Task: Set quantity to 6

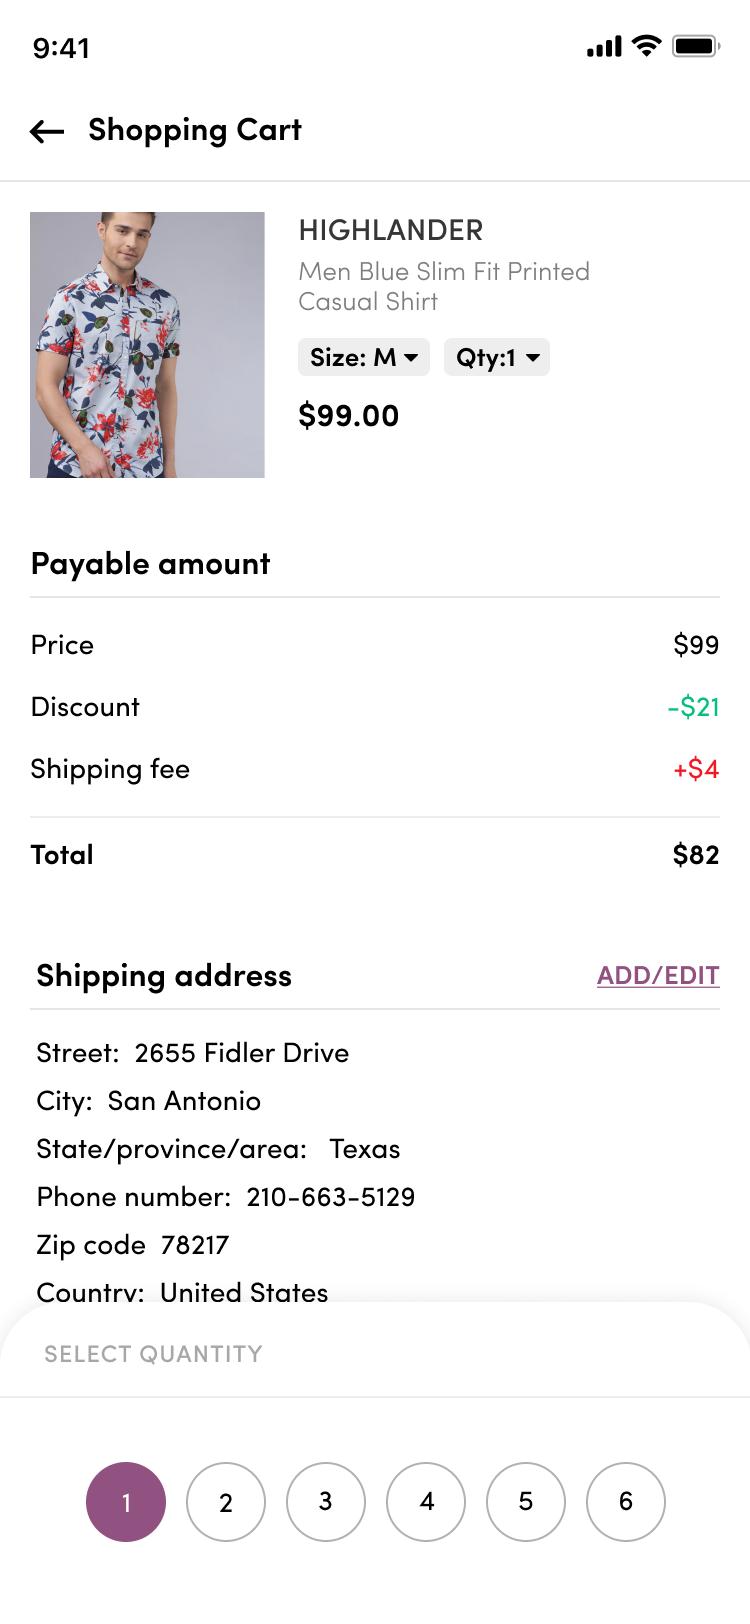Action: [x=626, y=1502]
